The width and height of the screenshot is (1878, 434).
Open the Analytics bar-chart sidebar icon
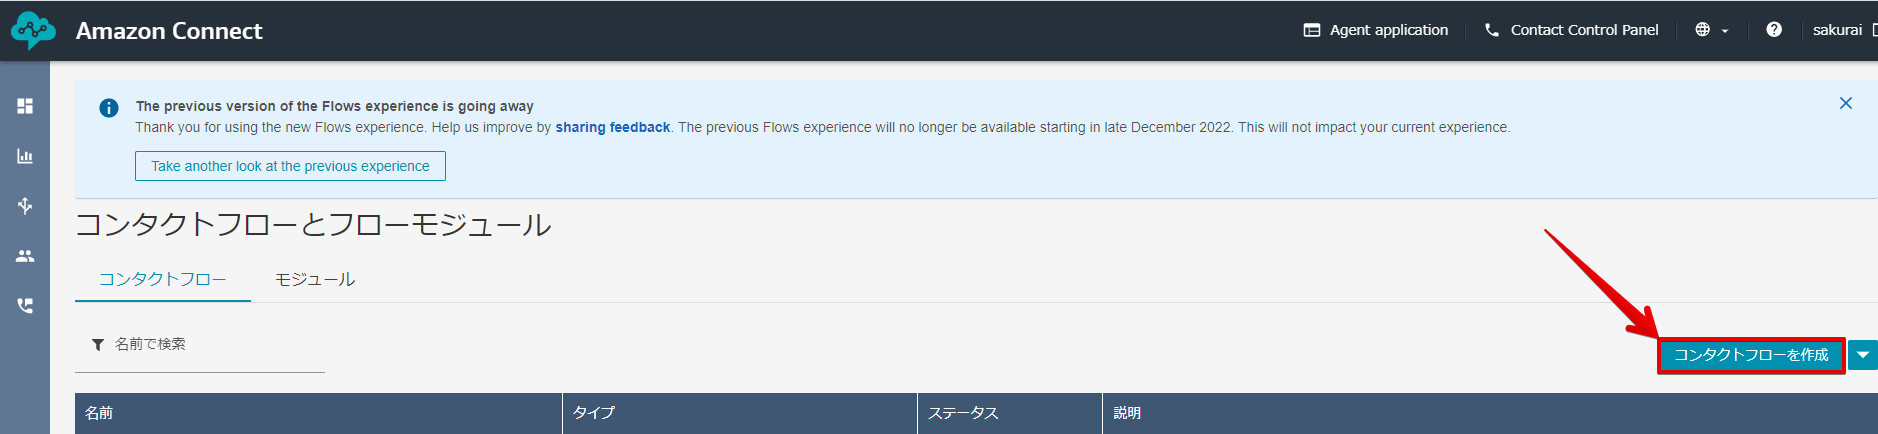[25, 156]
